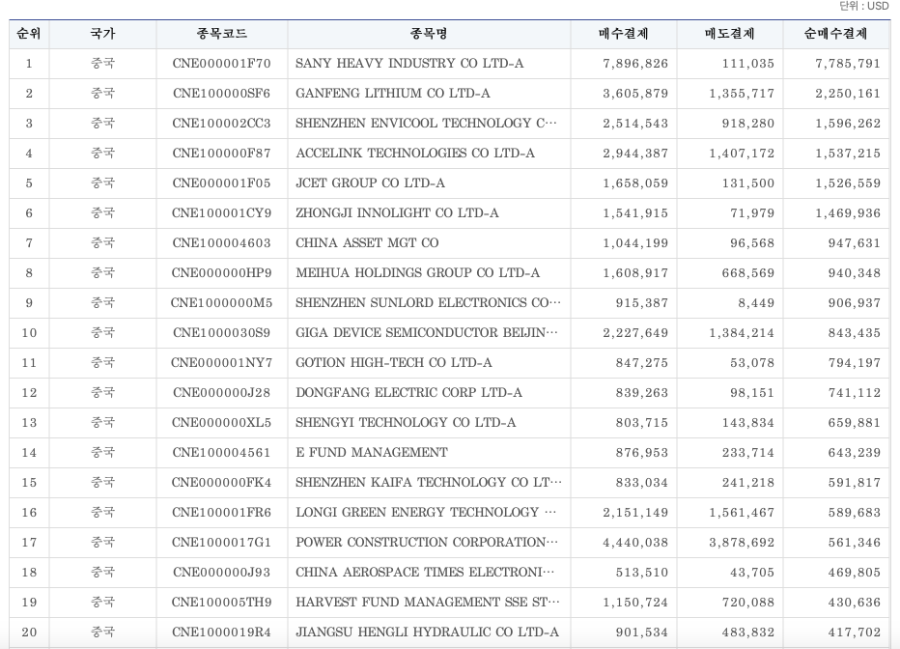
Task: Click stock code CNE000001NY7
Action: point(222,363)
